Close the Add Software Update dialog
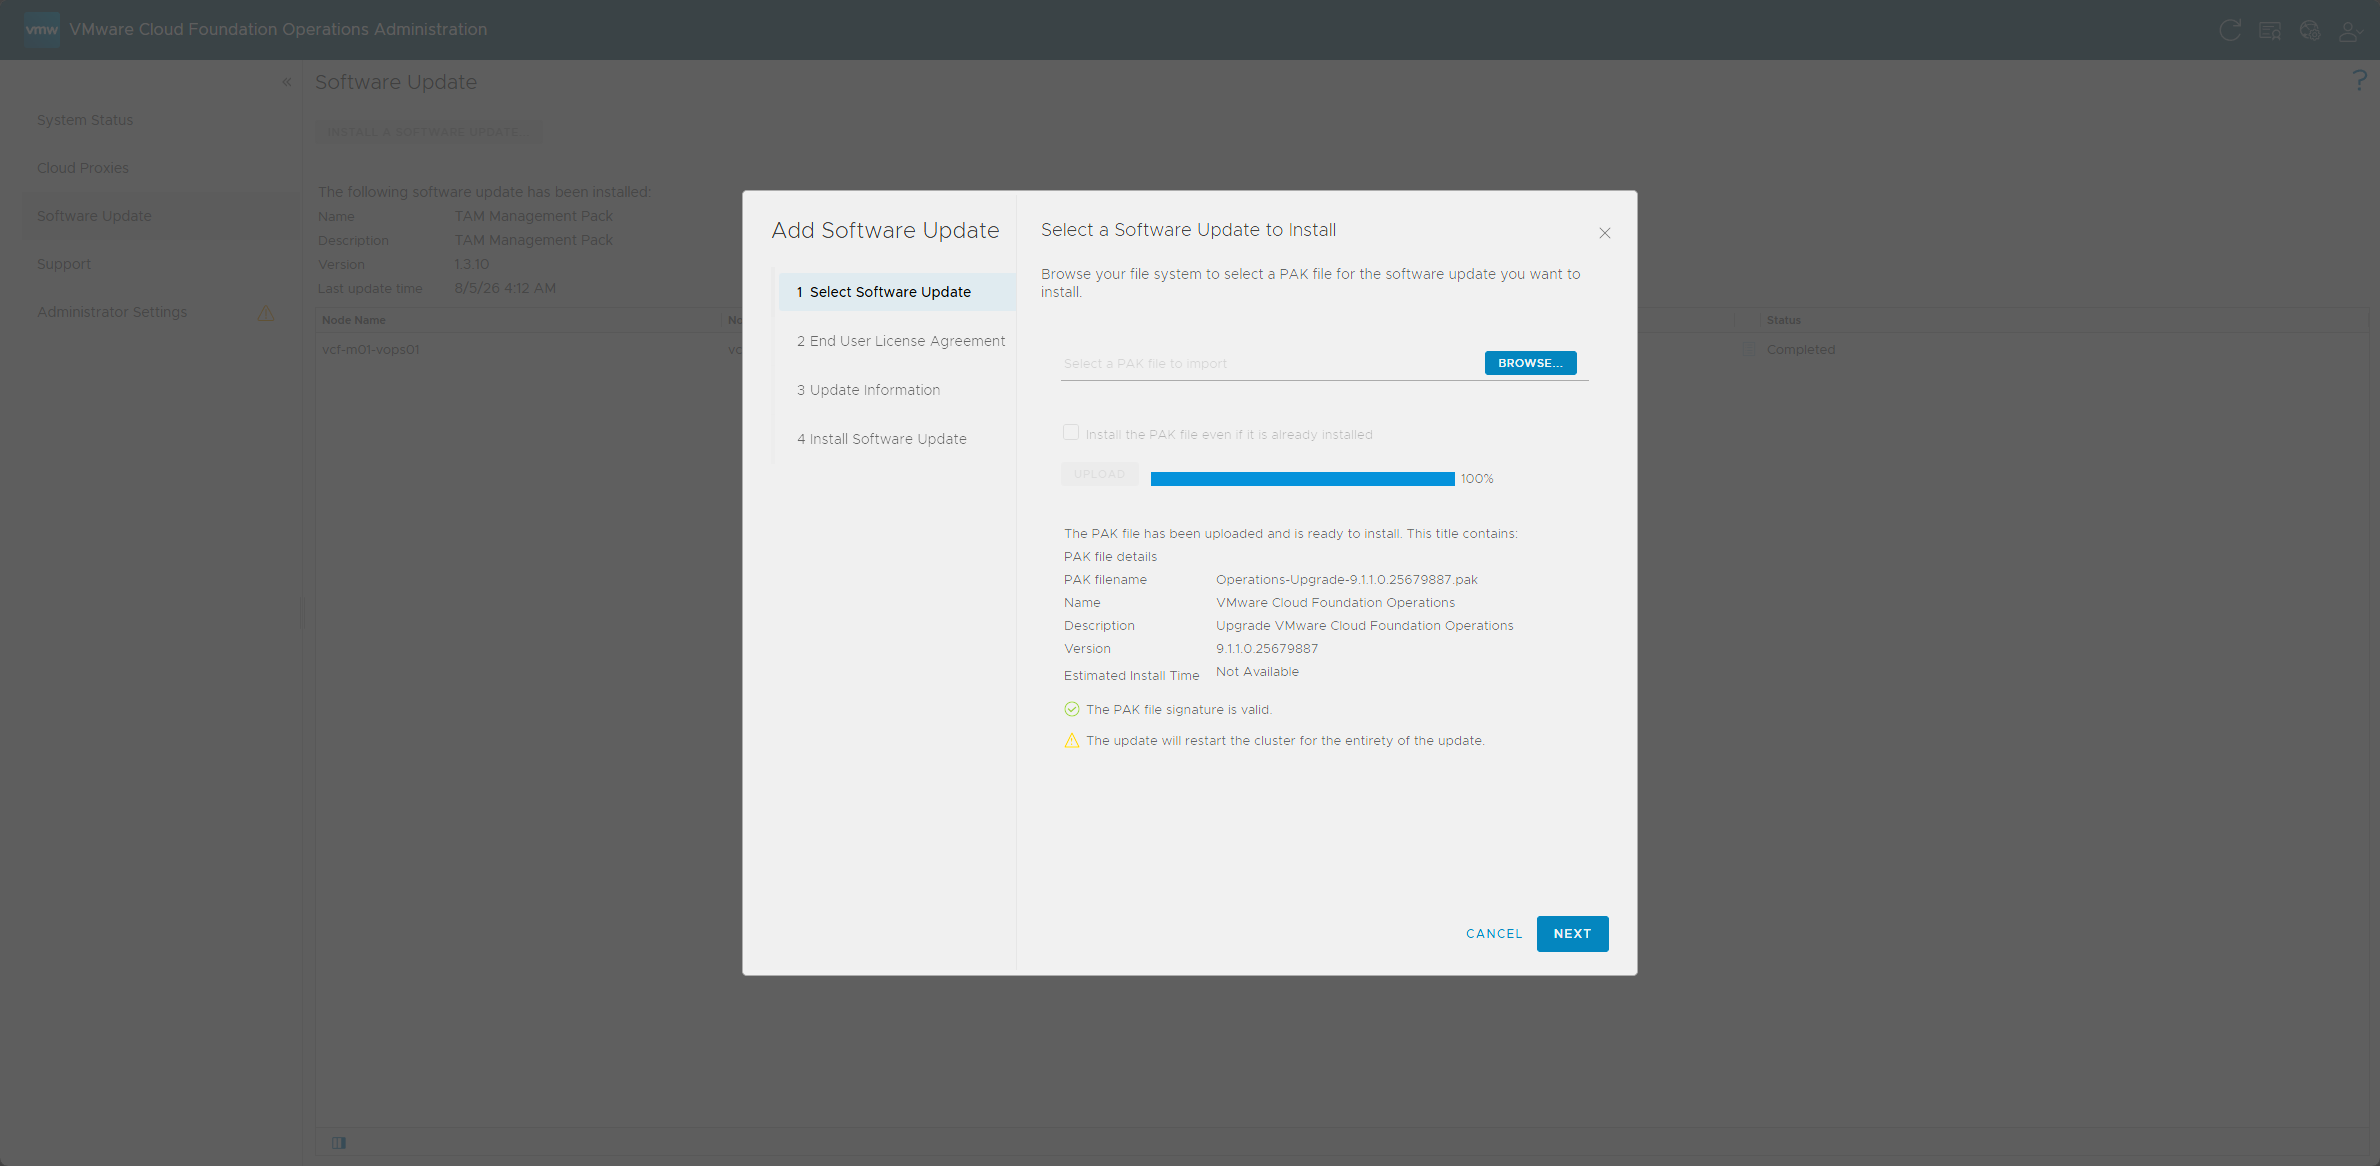The image size is (2380, 1166). pyautogui.click(x=1604, y=233)
